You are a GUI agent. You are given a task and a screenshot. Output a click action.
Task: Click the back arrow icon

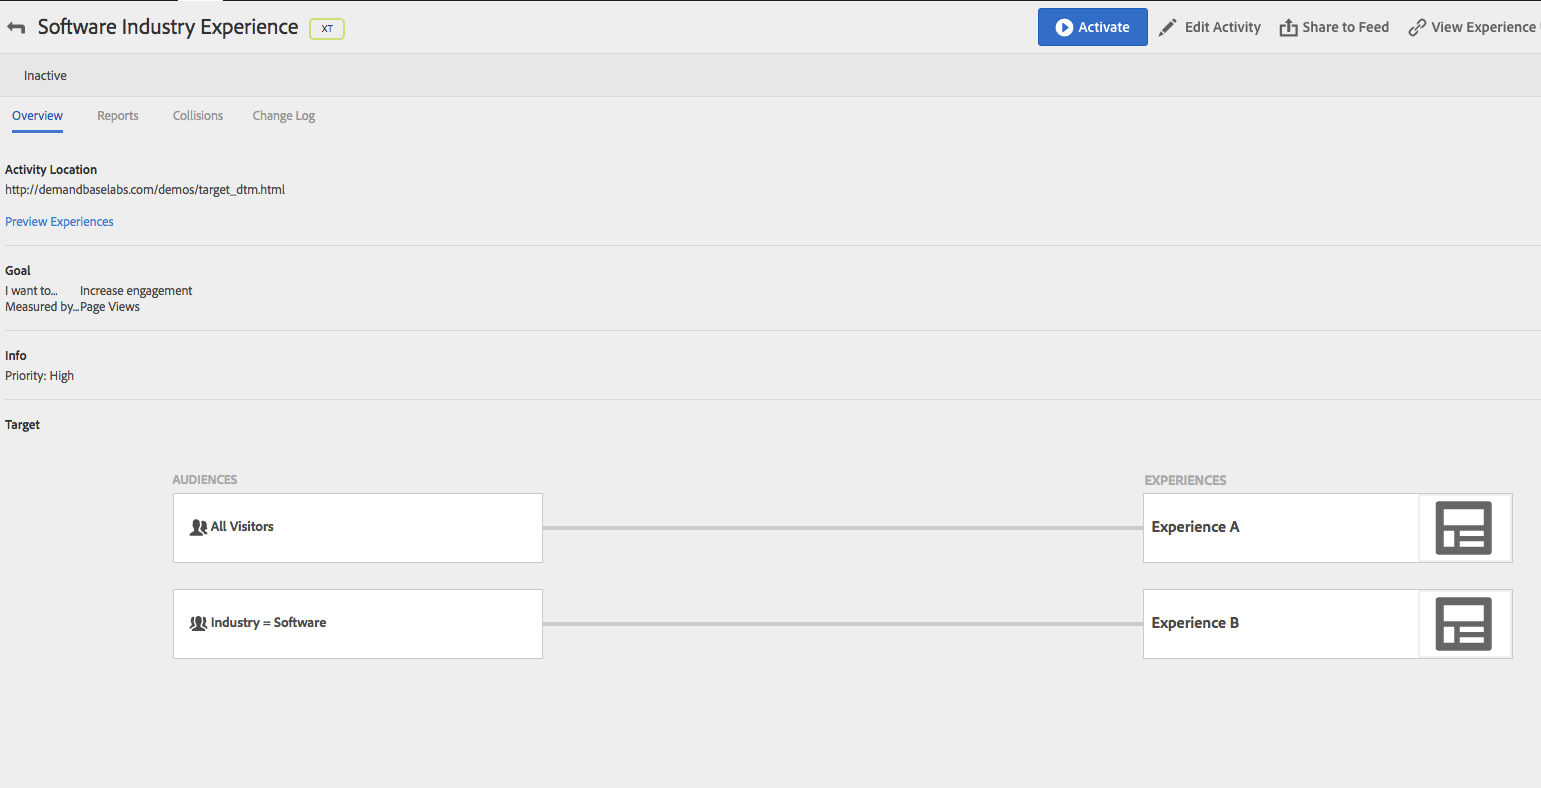pyautogui.click(x=16, y=28)
